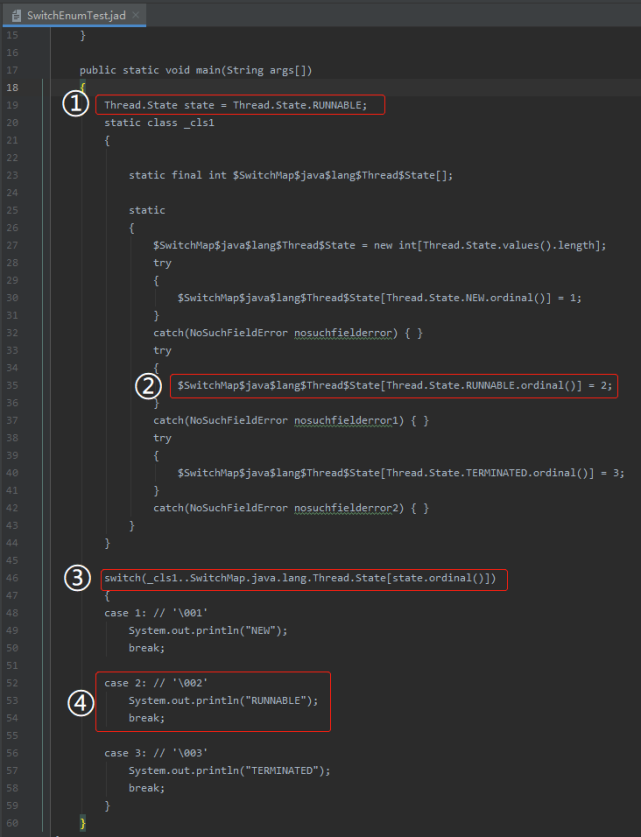Image resolution: width=641 pixels, height=837 pixels.
Task: Click 'public static void main(String args[])' line
Action: [x=196, y=70]
